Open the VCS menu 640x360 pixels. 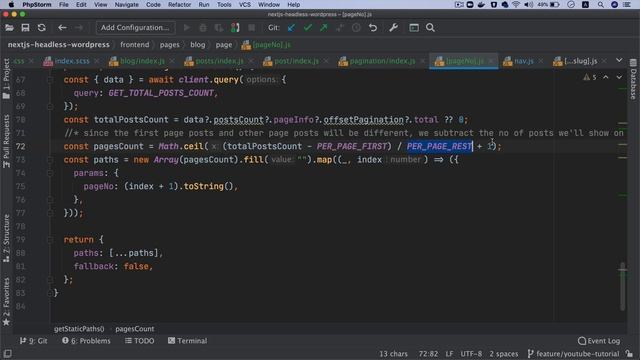244,5
